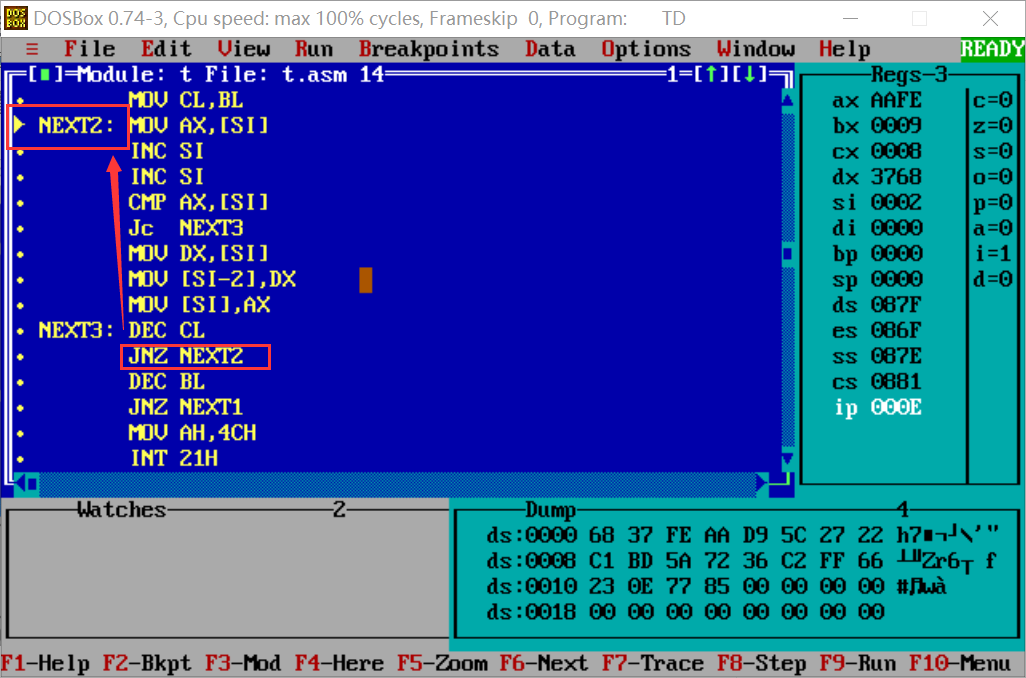
Task: Click F3-Mod in the bottom bar
Action: [x=243, y=664]
